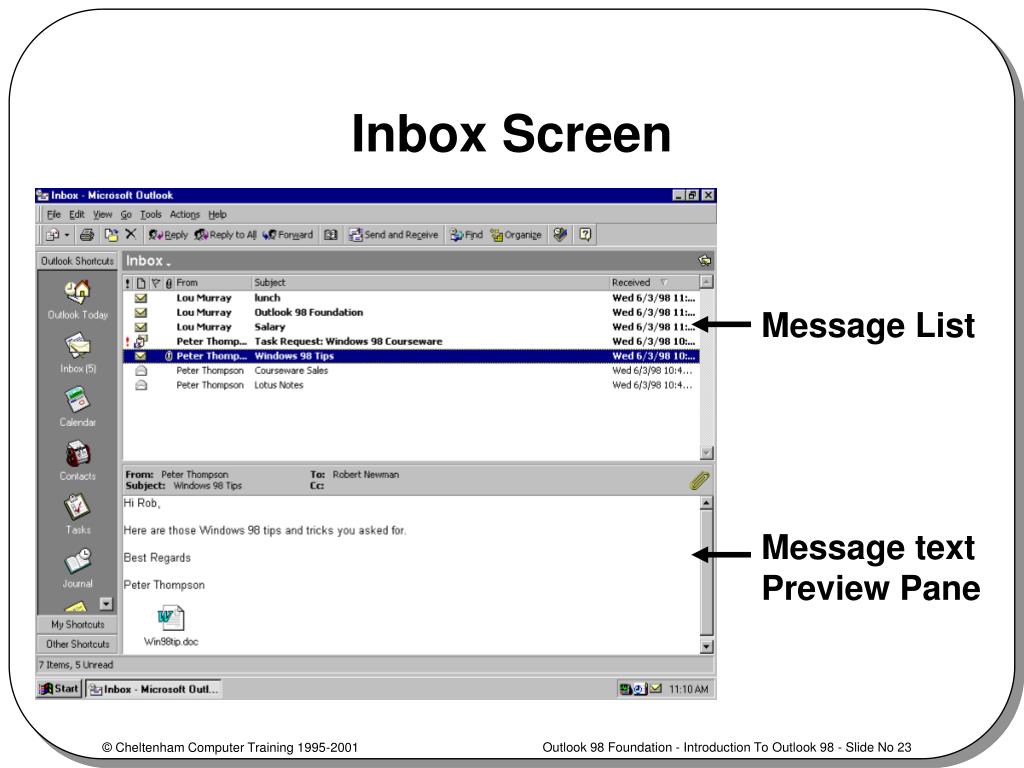The height and width of the screenshot is (768, 1024).
Task: Open the Address Book toolbar icon
Action: pos(331,234)
